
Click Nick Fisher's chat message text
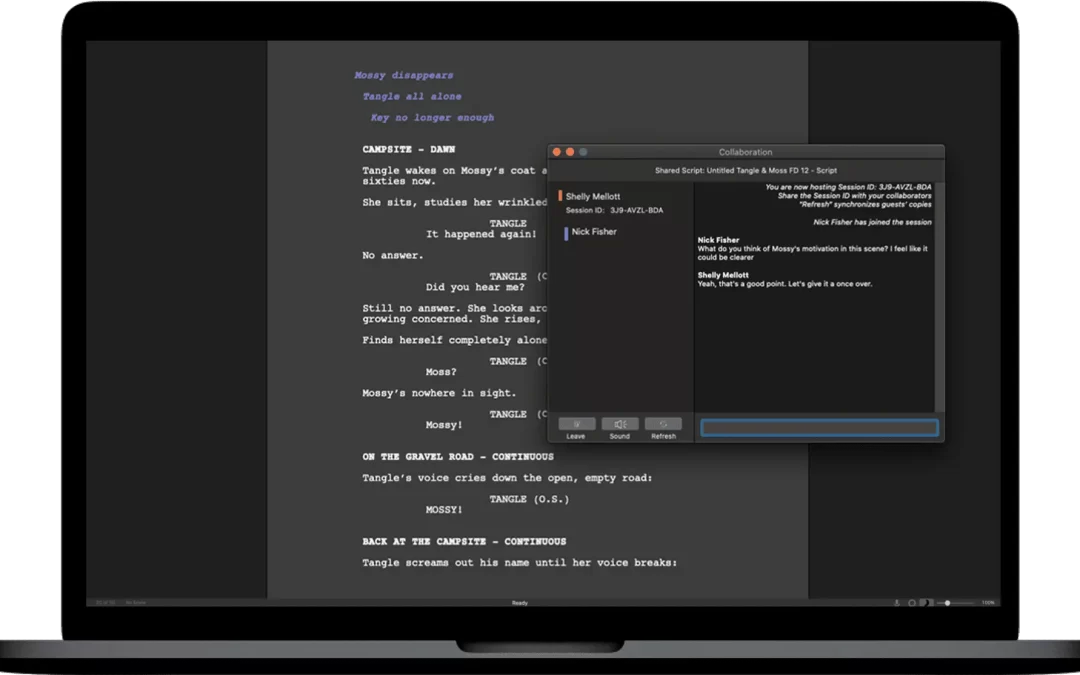point(812,253)
